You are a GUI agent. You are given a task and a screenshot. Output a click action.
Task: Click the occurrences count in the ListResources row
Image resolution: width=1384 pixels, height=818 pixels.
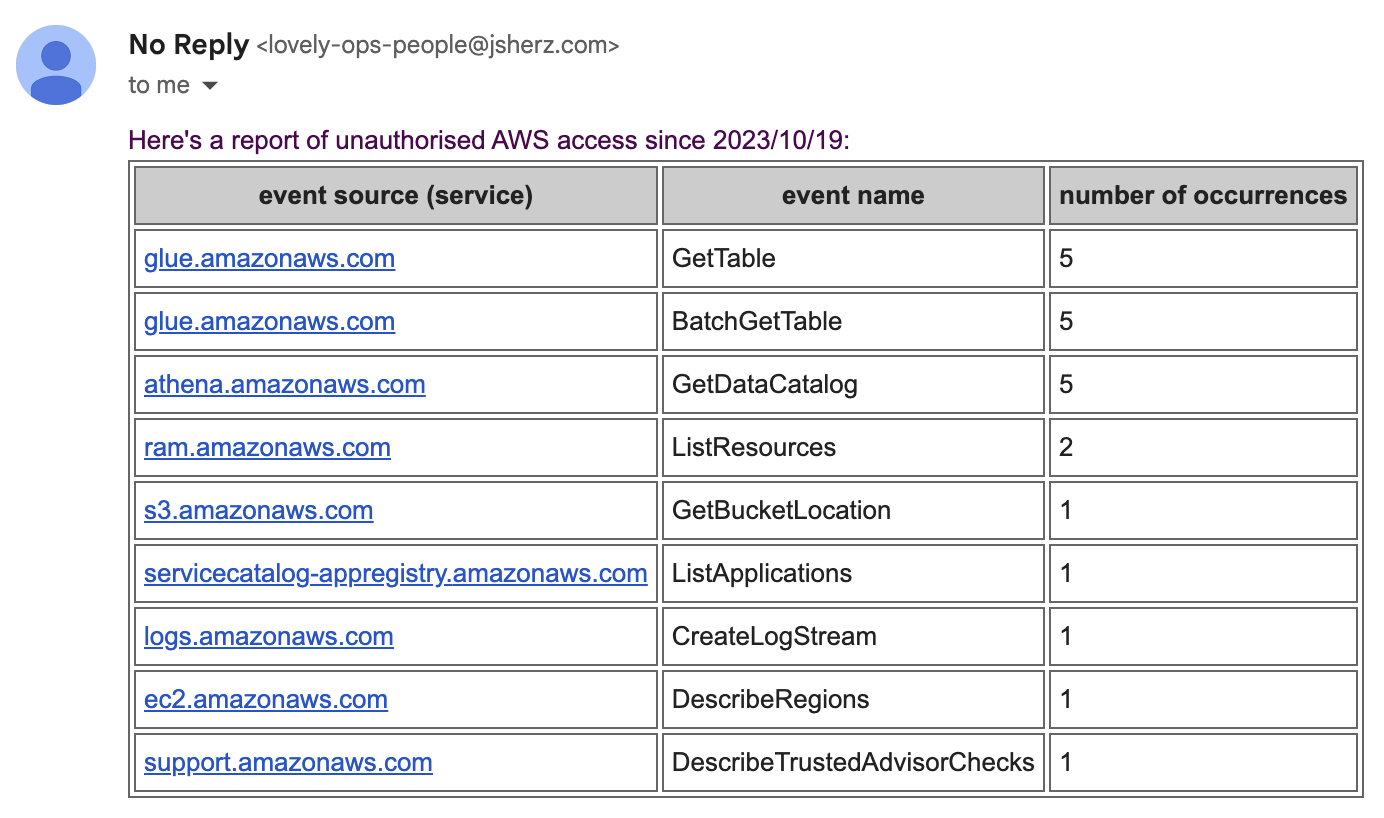[1066, 448]
